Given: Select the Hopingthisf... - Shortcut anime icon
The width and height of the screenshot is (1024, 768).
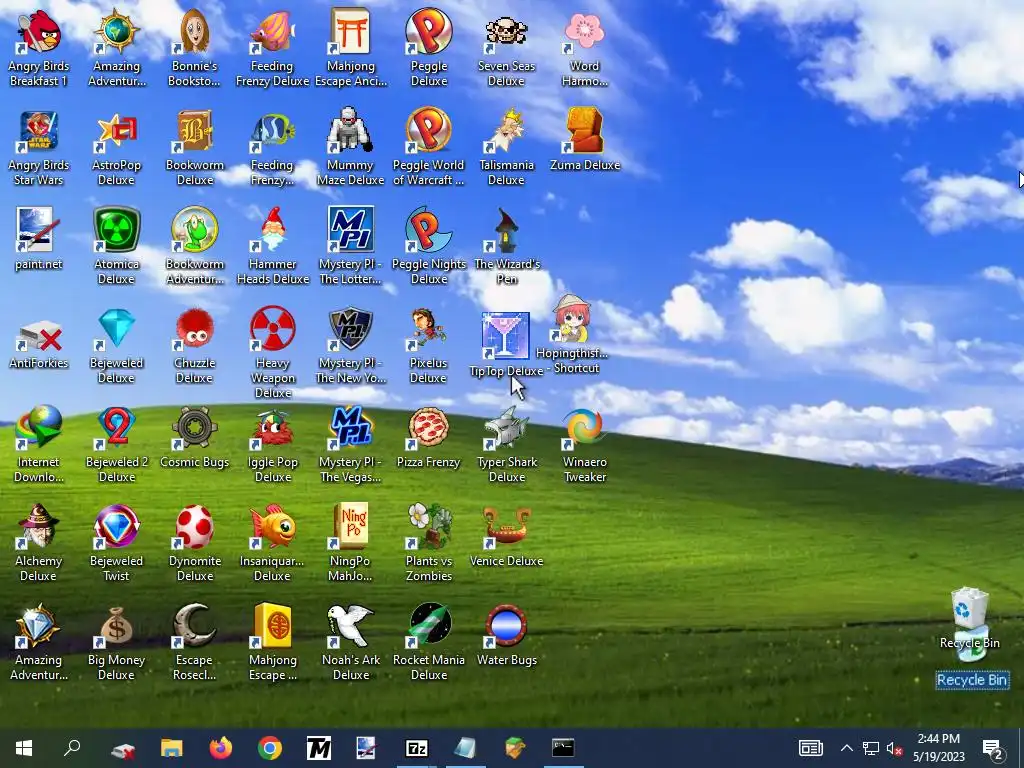Looking at the screenshot, I should point(572,319).
